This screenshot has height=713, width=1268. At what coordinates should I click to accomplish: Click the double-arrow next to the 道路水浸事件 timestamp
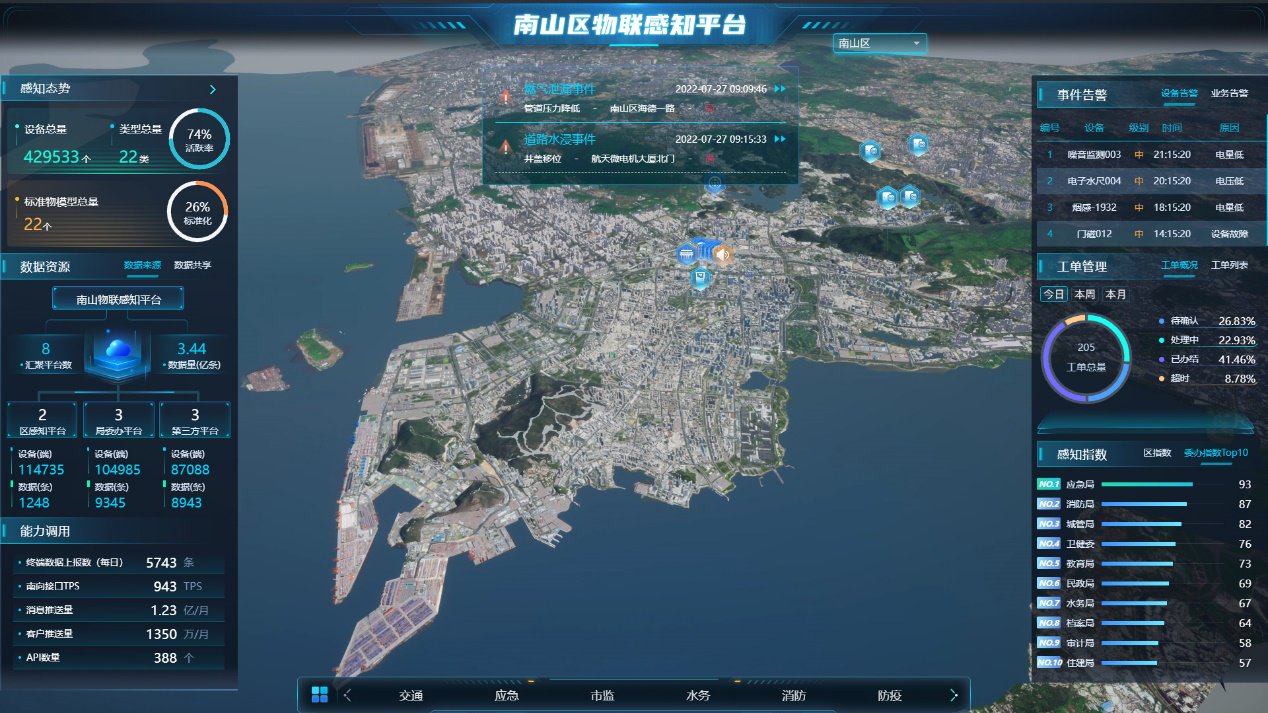pos(780,140)
